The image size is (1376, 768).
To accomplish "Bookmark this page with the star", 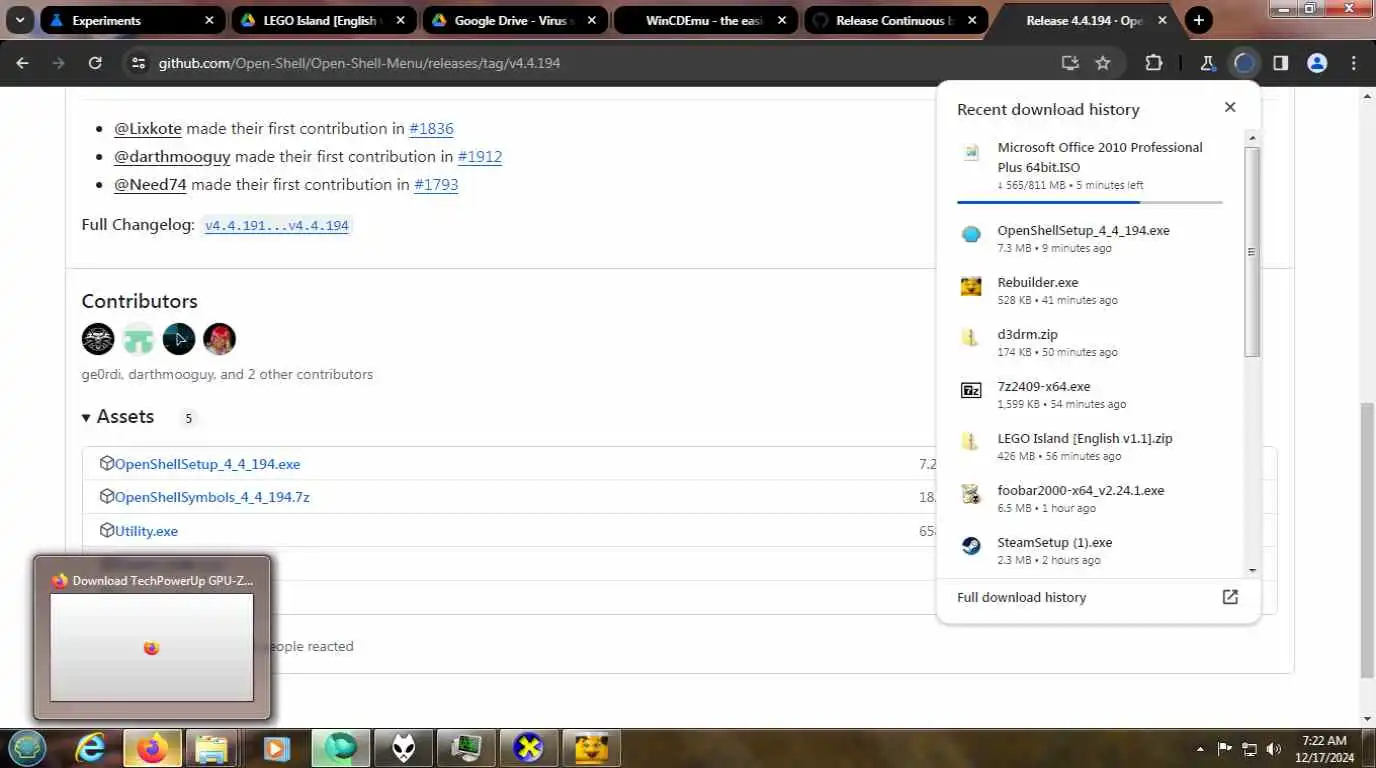I will click(1103, 63).
